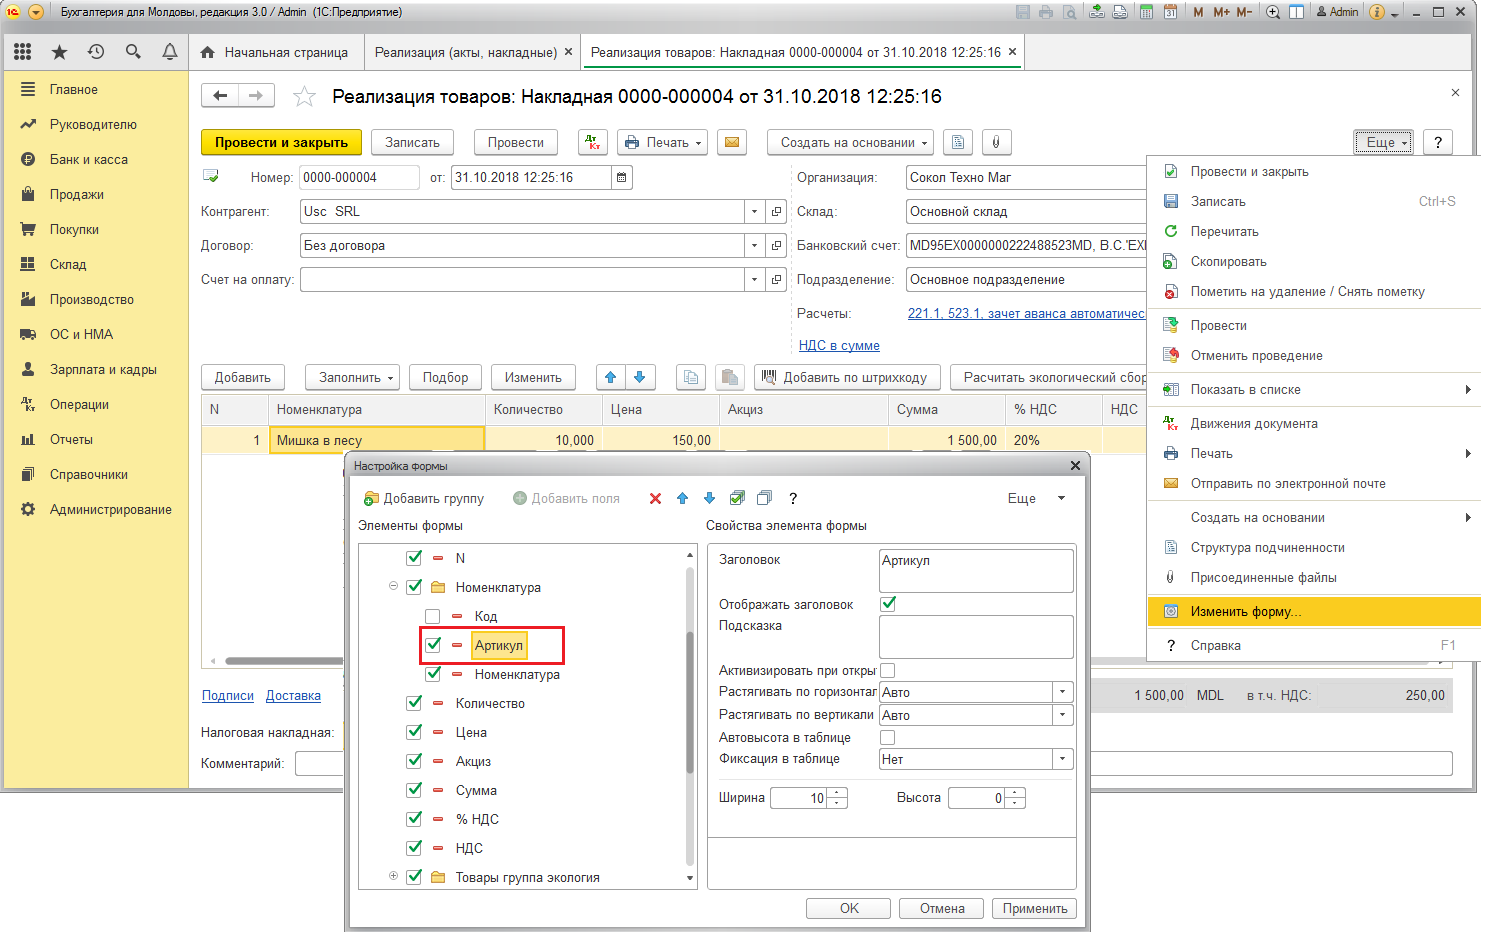Open Договор dropdown arrow
This screenshot has width=1485, height=933.
point(754,245)
